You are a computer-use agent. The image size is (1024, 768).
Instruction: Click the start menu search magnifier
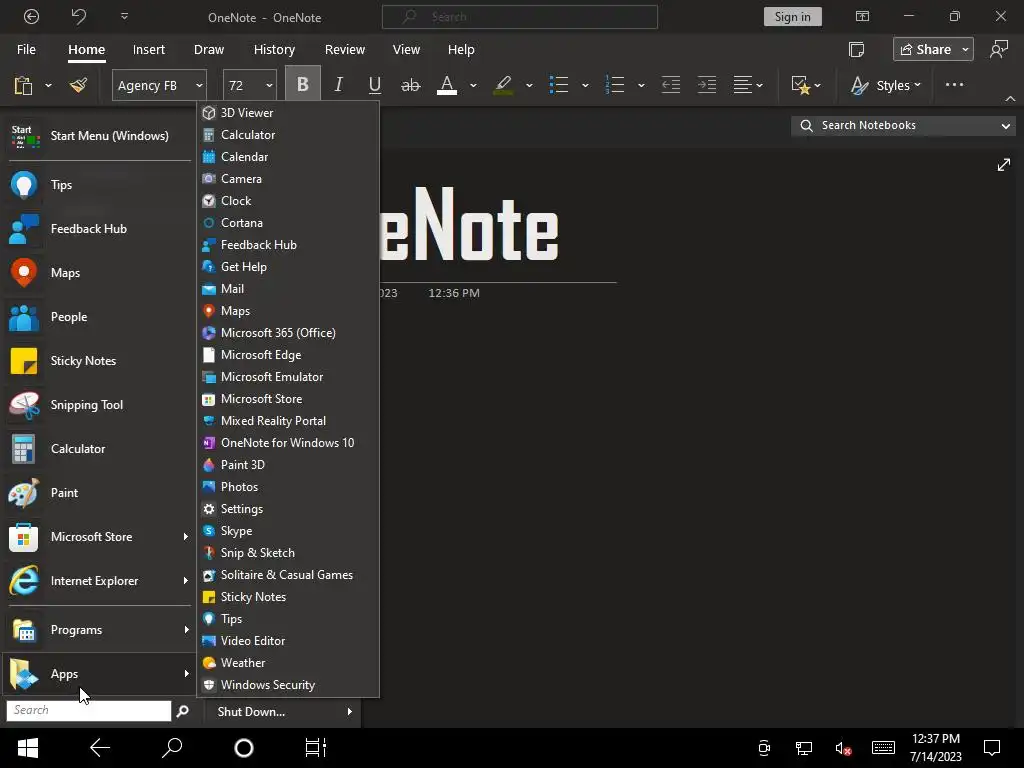coord(182,711)
